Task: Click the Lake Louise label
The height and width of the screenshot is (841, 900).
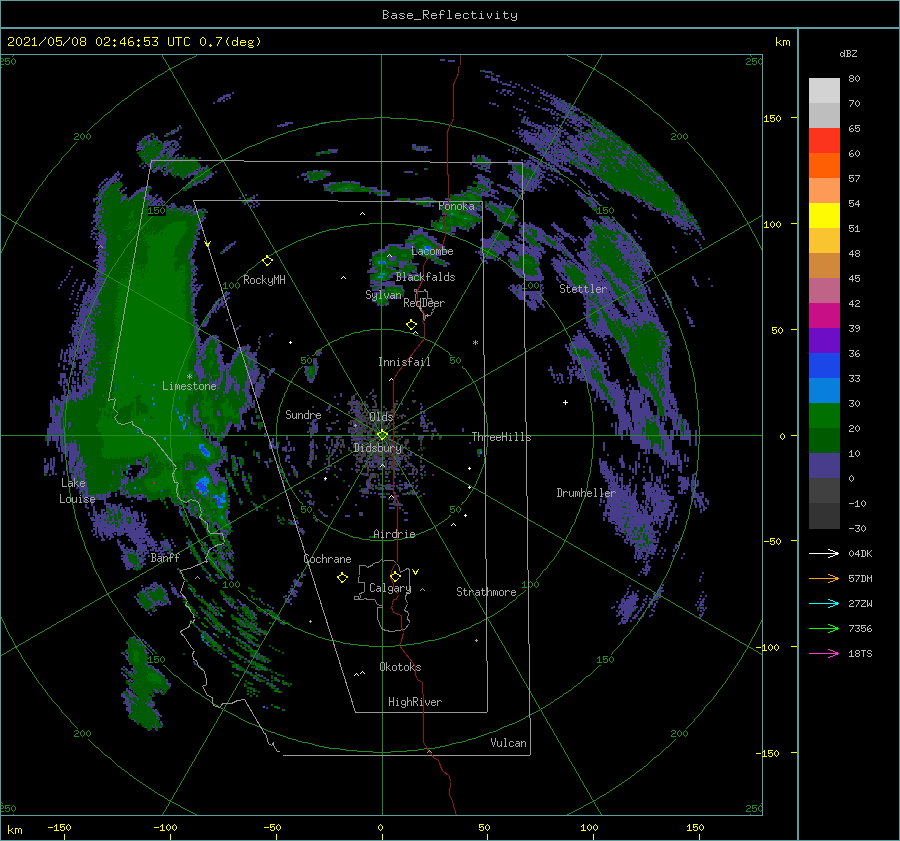Action: (x=77, y=491)
